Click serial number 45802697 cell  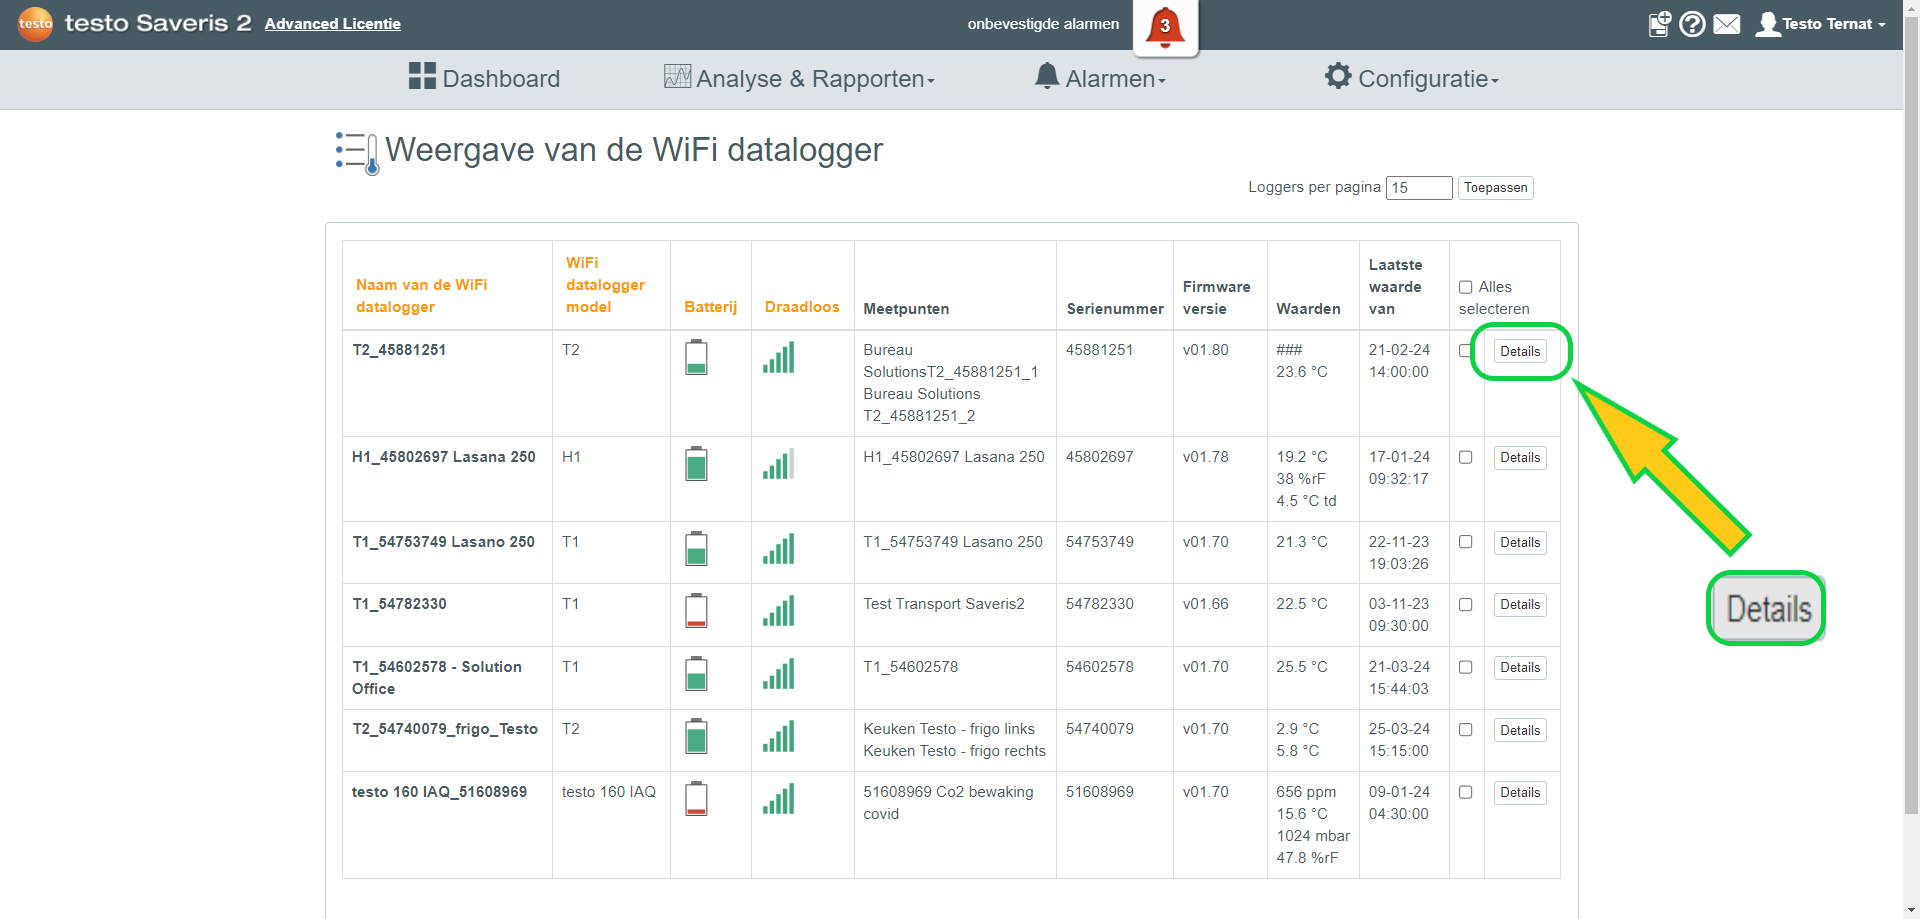[x=1099, y=457]
